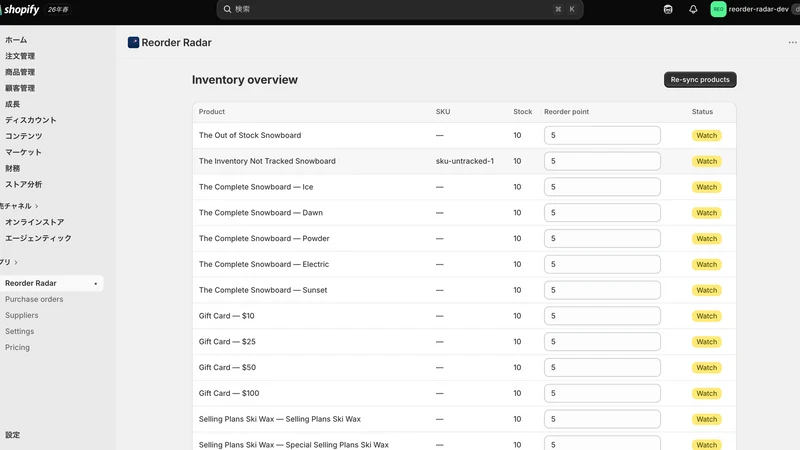Expand the sales channels chevron
800x450 pixels.
tap(37, 206)
